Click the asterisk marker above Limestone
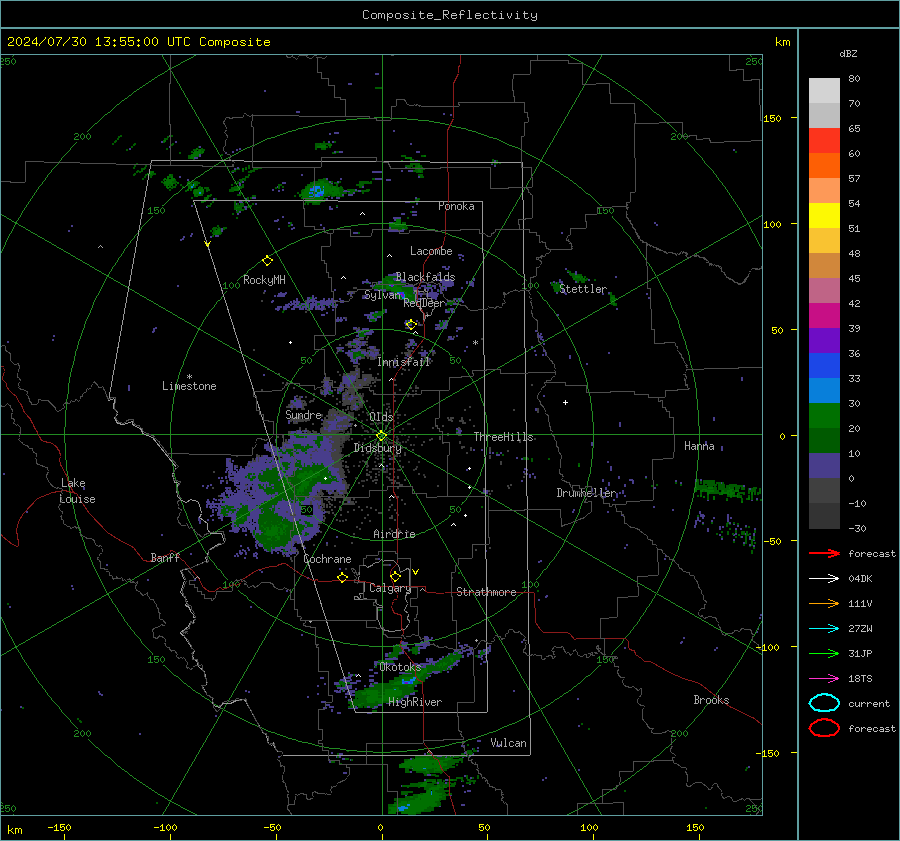This screenshot has width=900, height=841. 189,377
